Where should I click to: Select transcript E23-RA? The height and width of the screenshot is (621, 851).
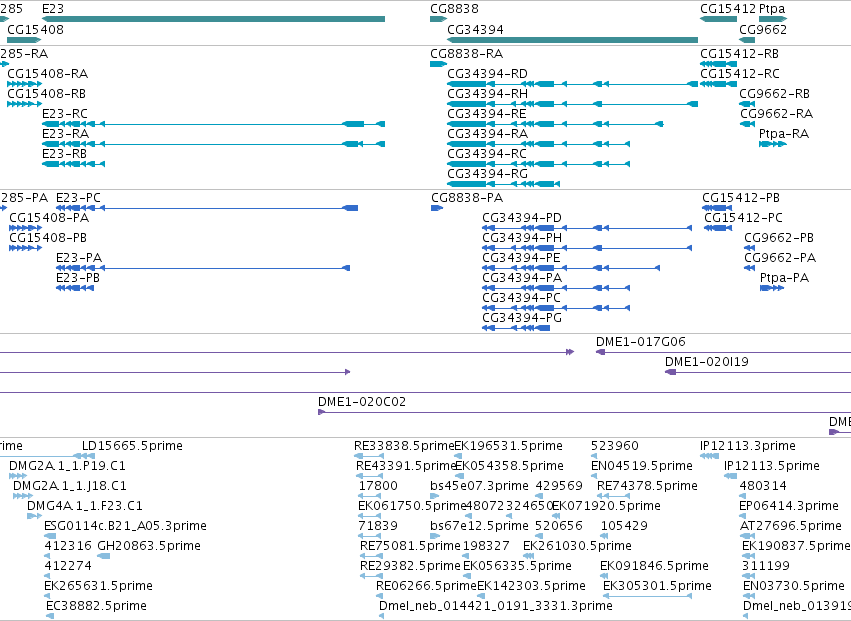tap(213, 144)
